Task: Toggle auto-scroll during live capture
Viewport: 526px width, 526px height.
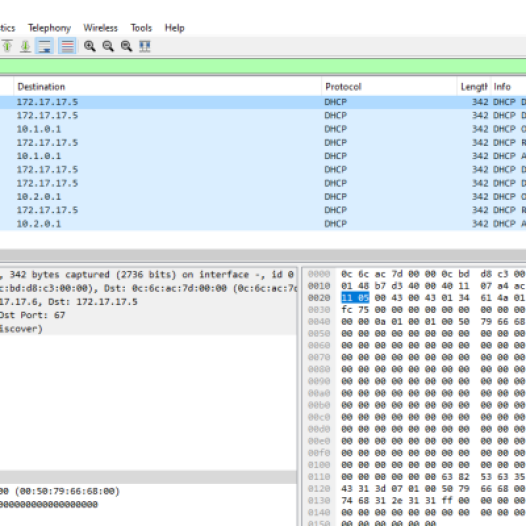Action: click(x=44, y=46)
